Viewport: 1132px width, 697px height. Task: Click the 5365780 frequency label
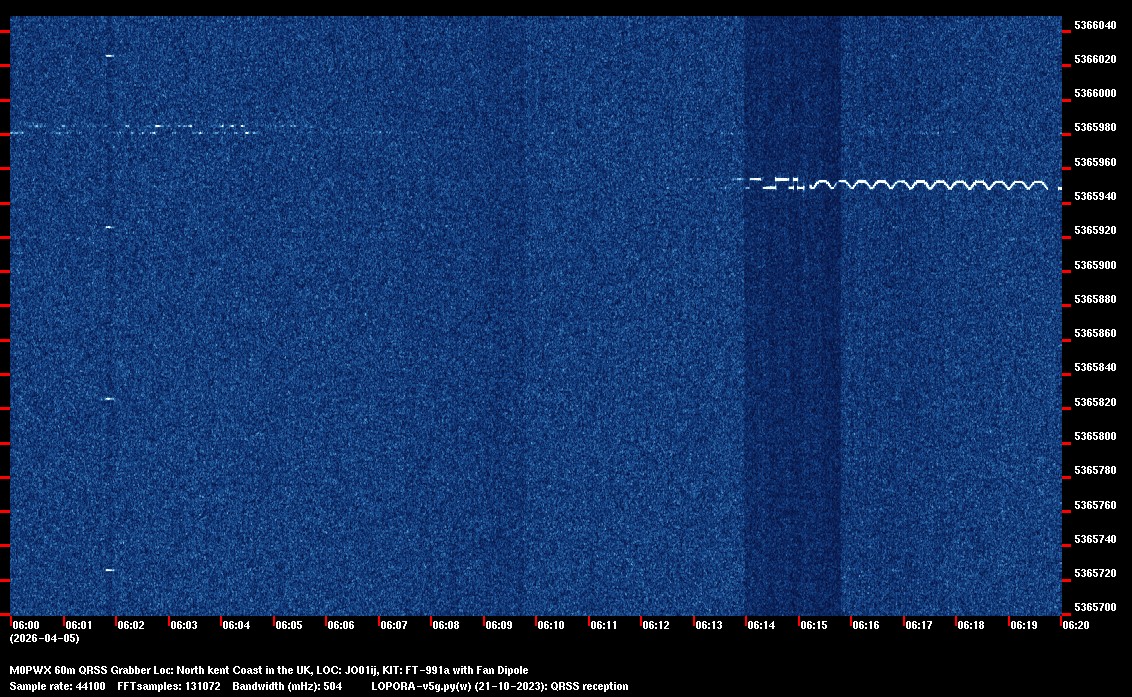[x=1094, y=470]
